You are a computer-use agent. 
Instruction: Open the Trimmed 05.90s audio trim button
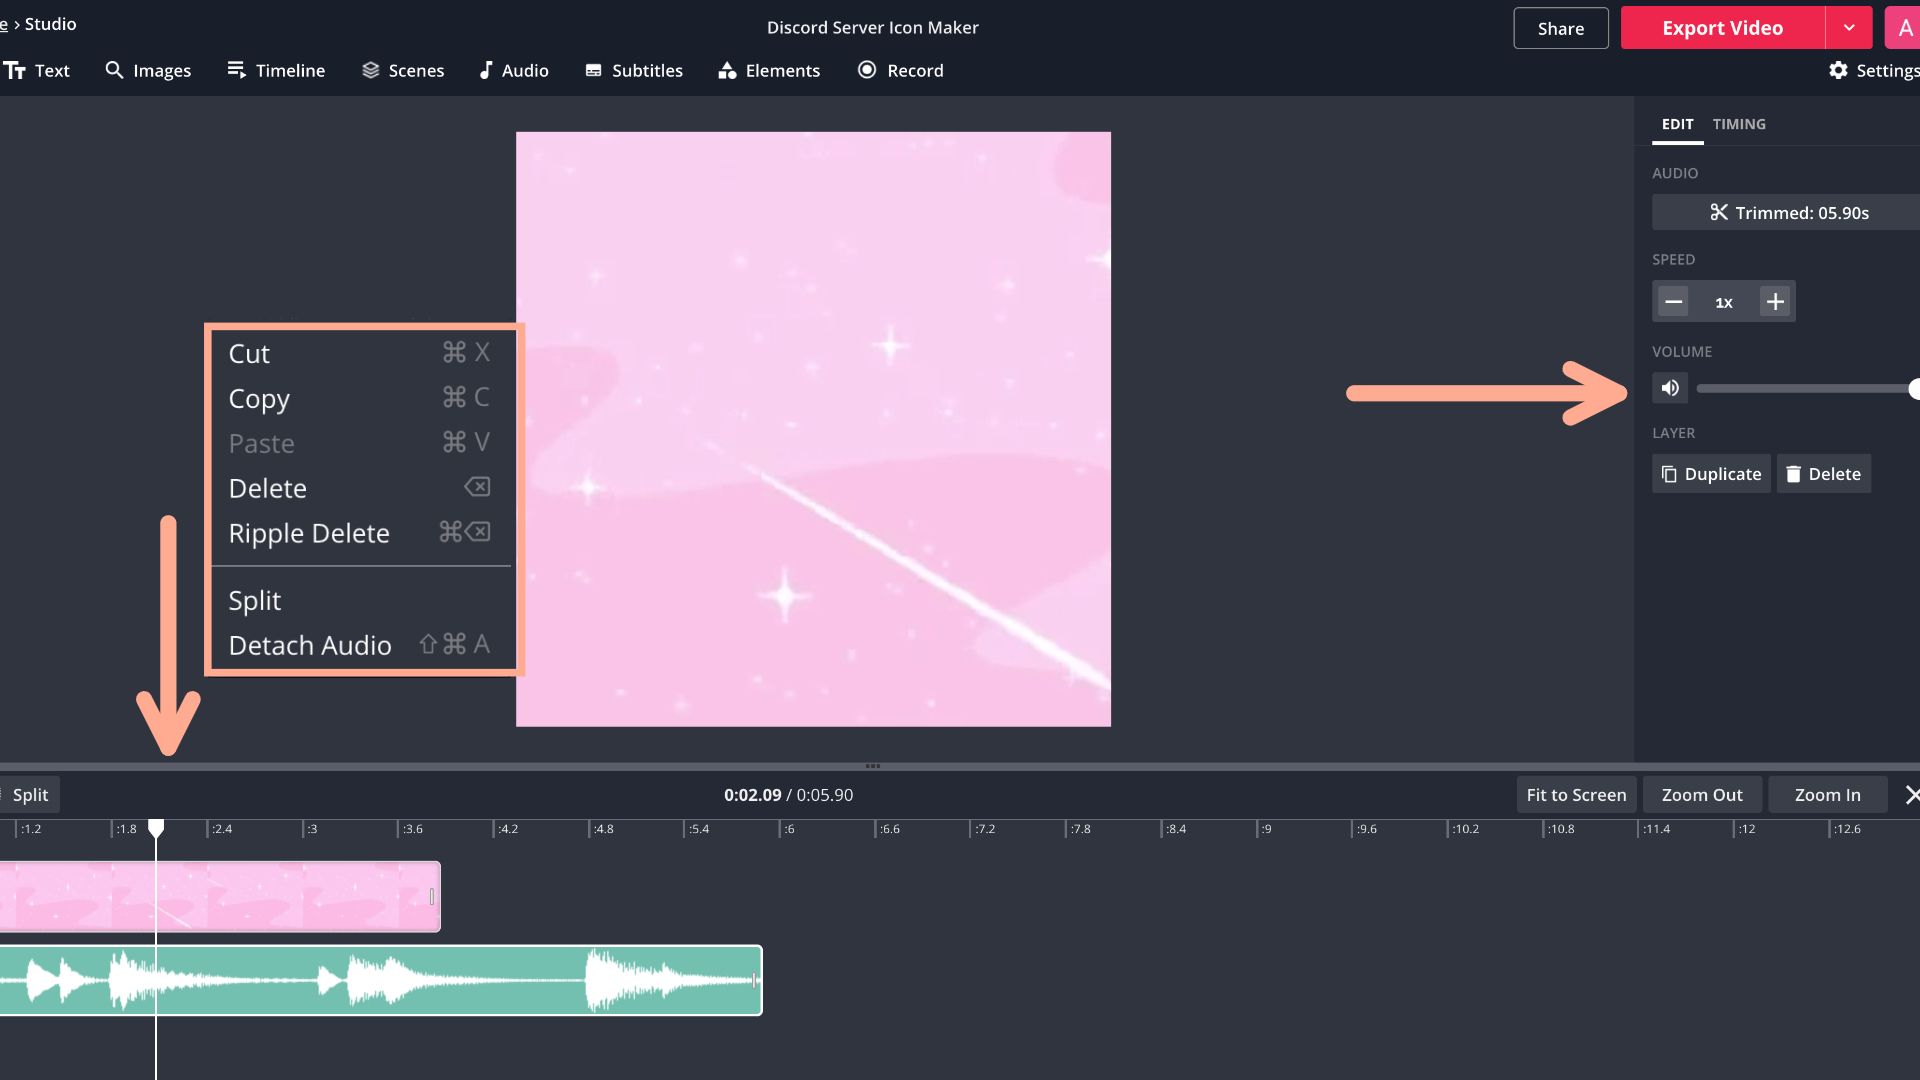[1788, 212]
